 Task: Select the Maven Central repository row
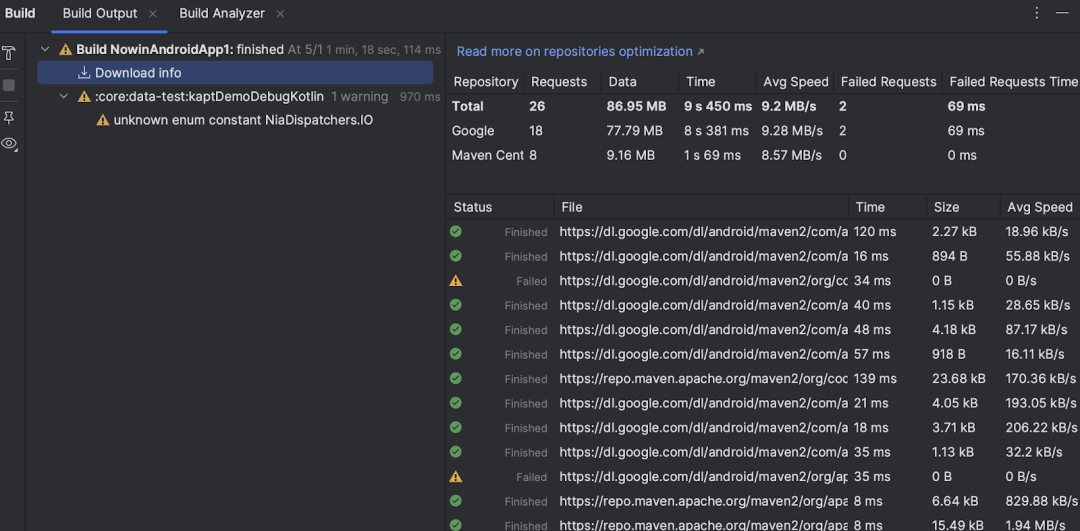762,156
